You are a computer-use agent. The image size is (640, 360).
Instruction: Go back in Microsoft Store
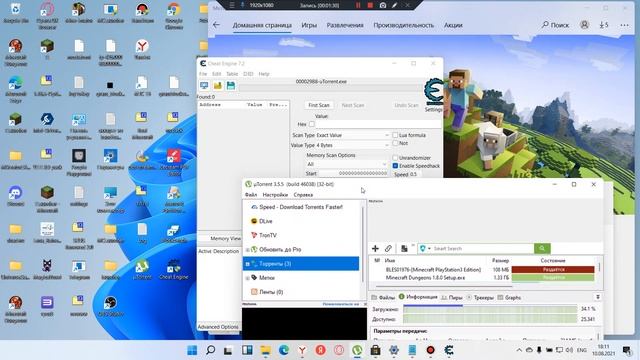[216, 25]
